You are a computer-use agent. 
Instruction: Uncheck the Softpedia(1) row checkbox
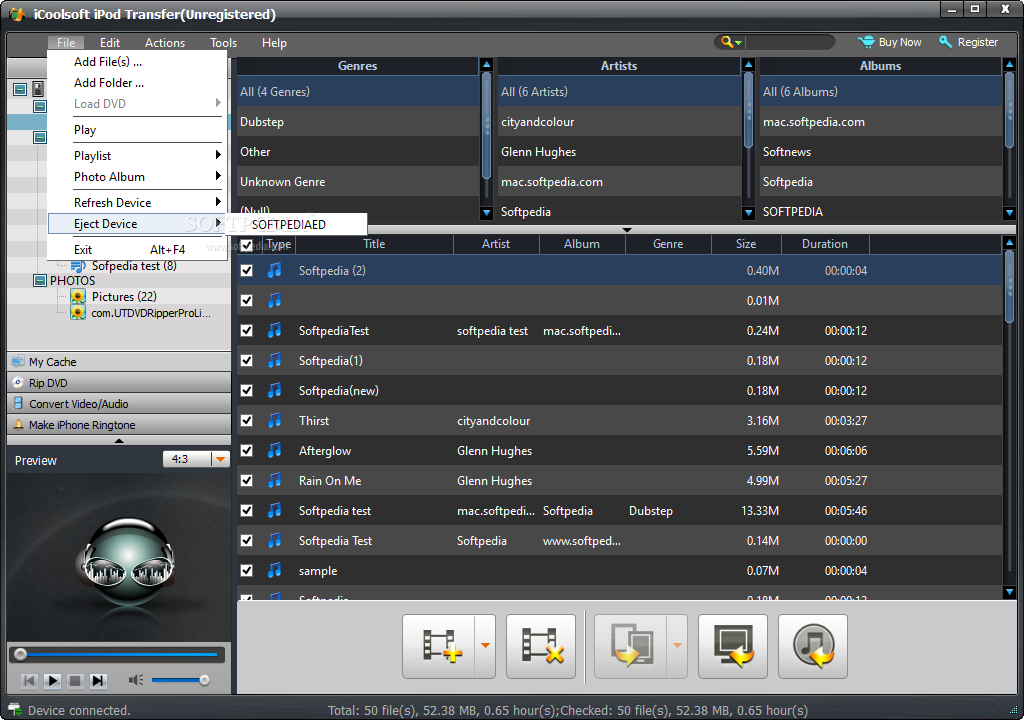coord(247,361)
